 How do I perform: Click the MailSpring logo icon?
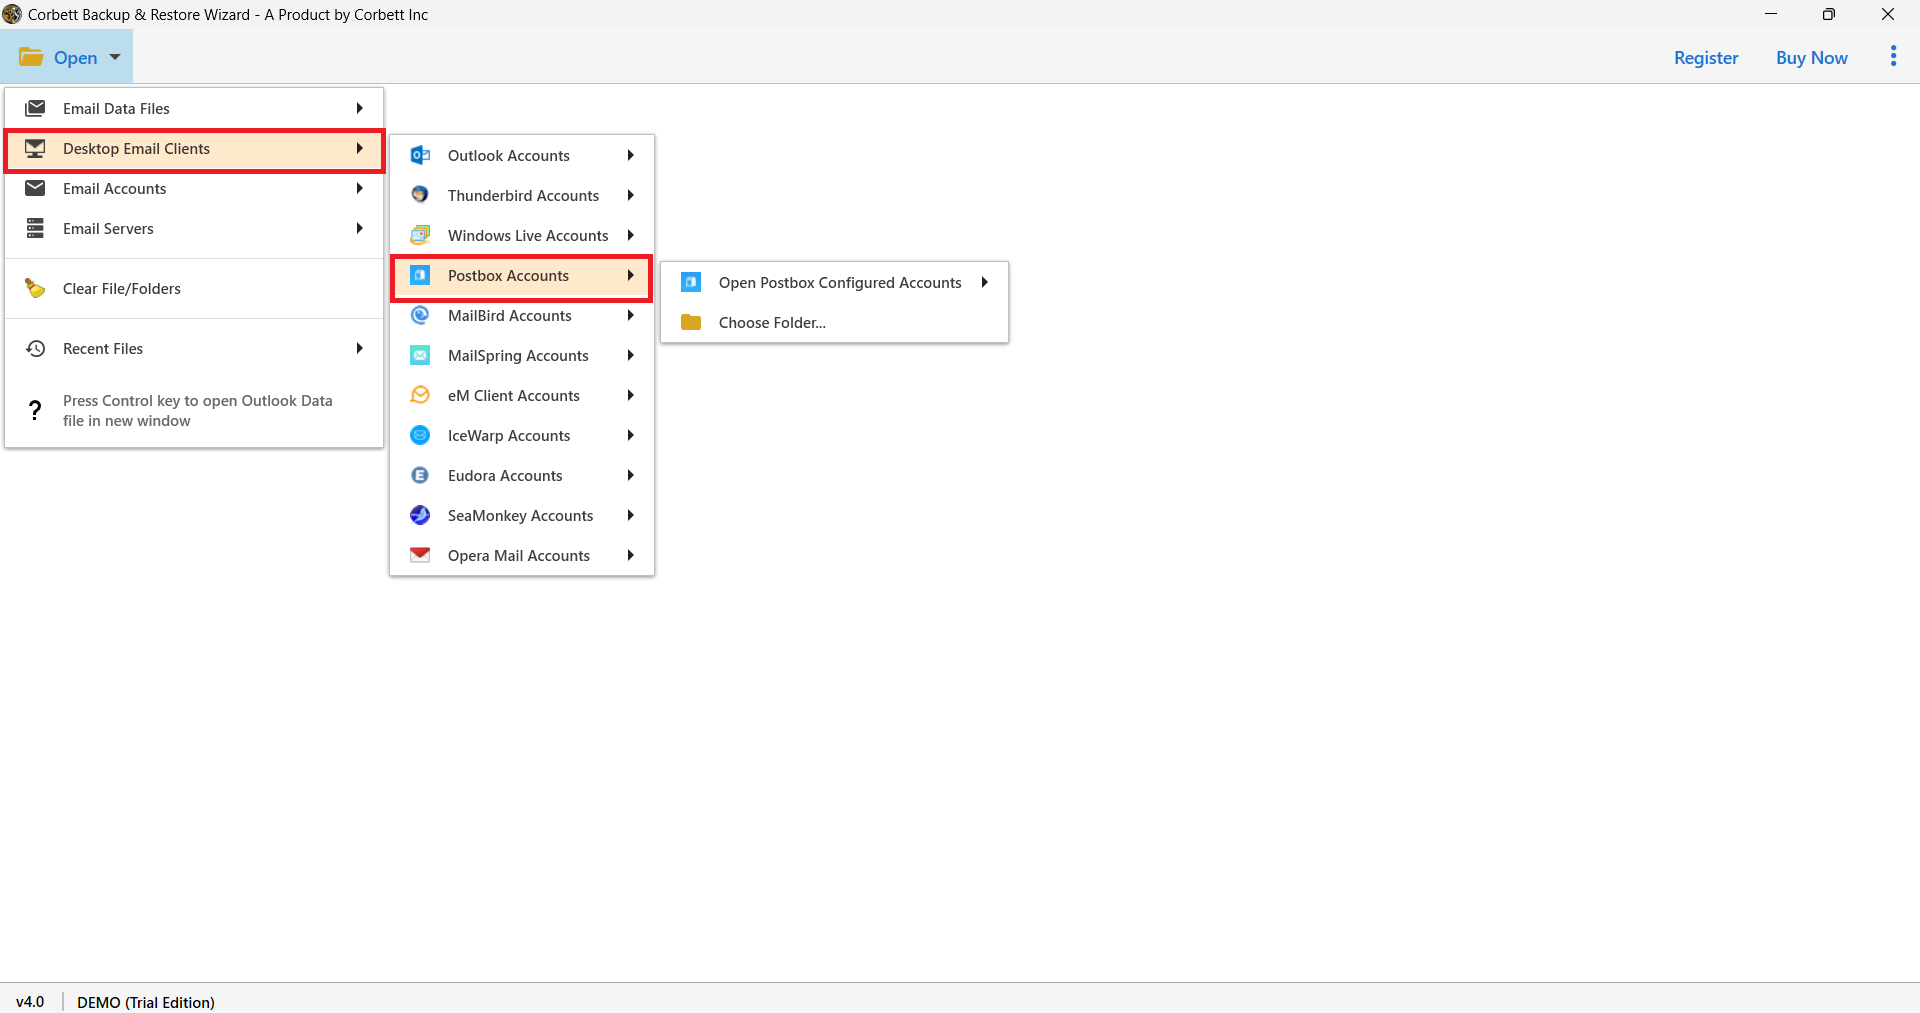pyautogui.click(x=420, y=355)
